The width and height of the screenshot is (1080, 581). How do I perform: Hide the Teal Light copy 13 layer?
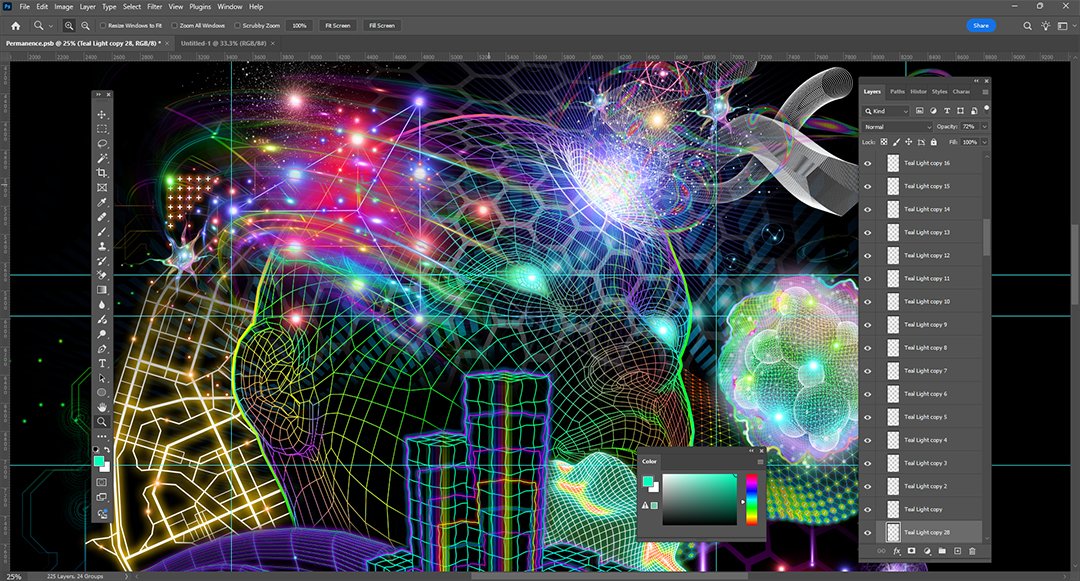click(x=868, y=233)
